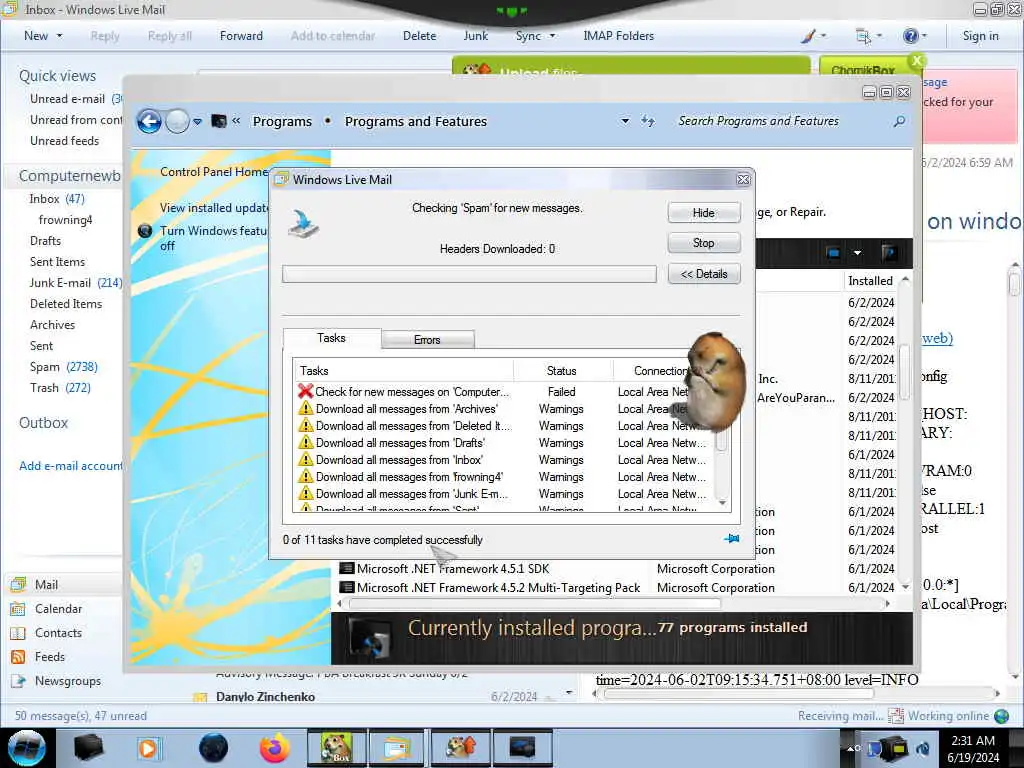The width and height of the screenshot is (1024, 768).
Task: Click Forward in the mail toolbar
Action: (x=241, y=36)
